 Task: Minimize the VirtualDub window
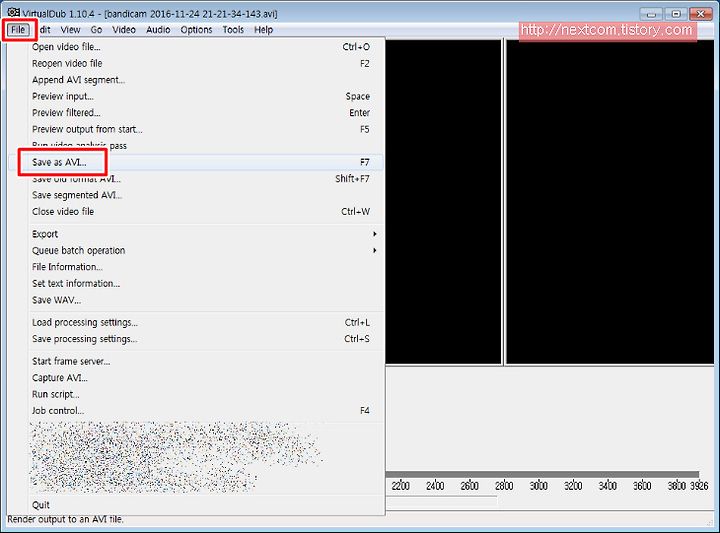pyautogui.click(x=651, y=14)
